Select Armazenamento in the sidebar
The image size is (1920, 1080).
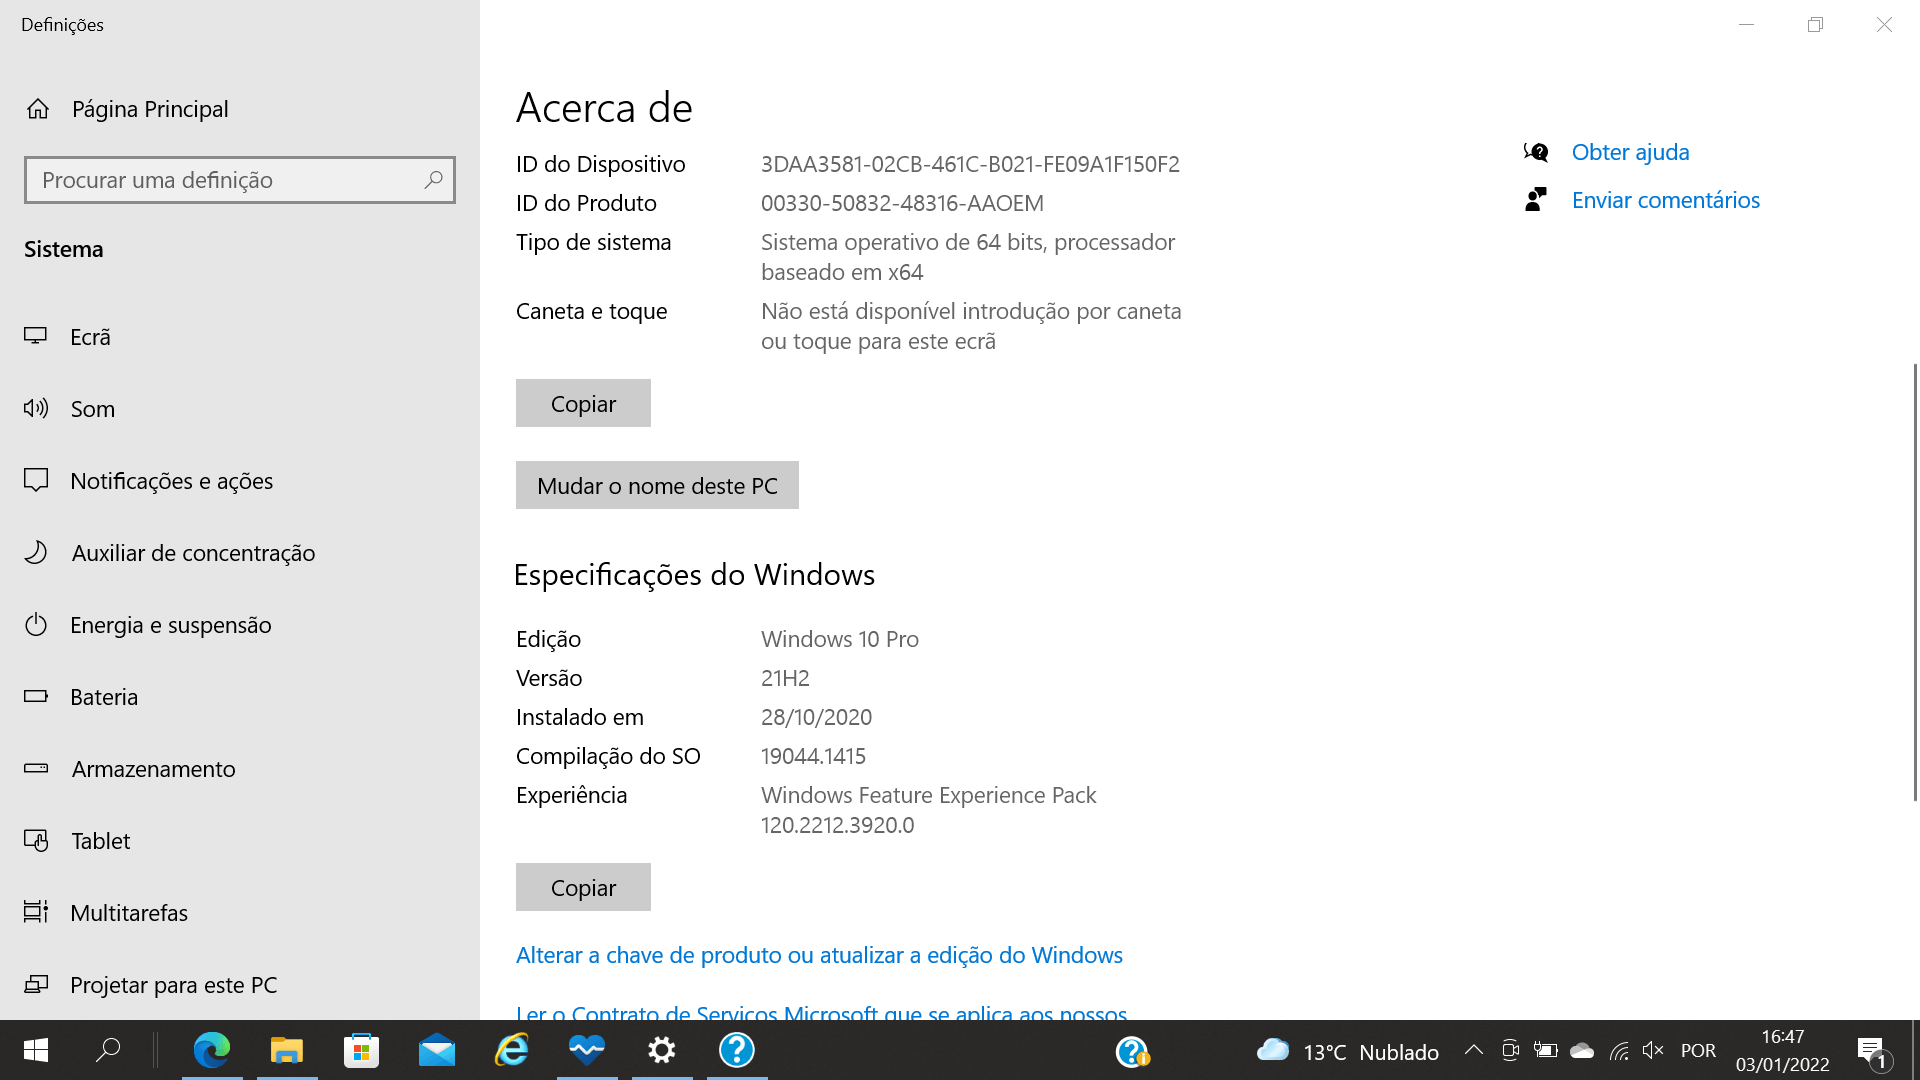point(153,769)
